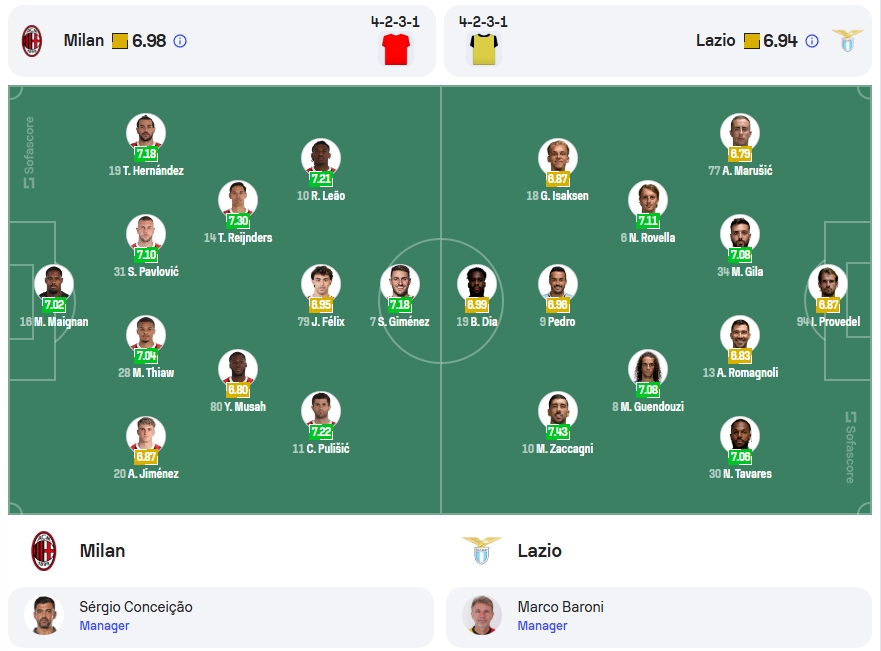Screen dimensions: 881x651
Task: Click the M. Guendouzi name label
Action: point(648,407)
